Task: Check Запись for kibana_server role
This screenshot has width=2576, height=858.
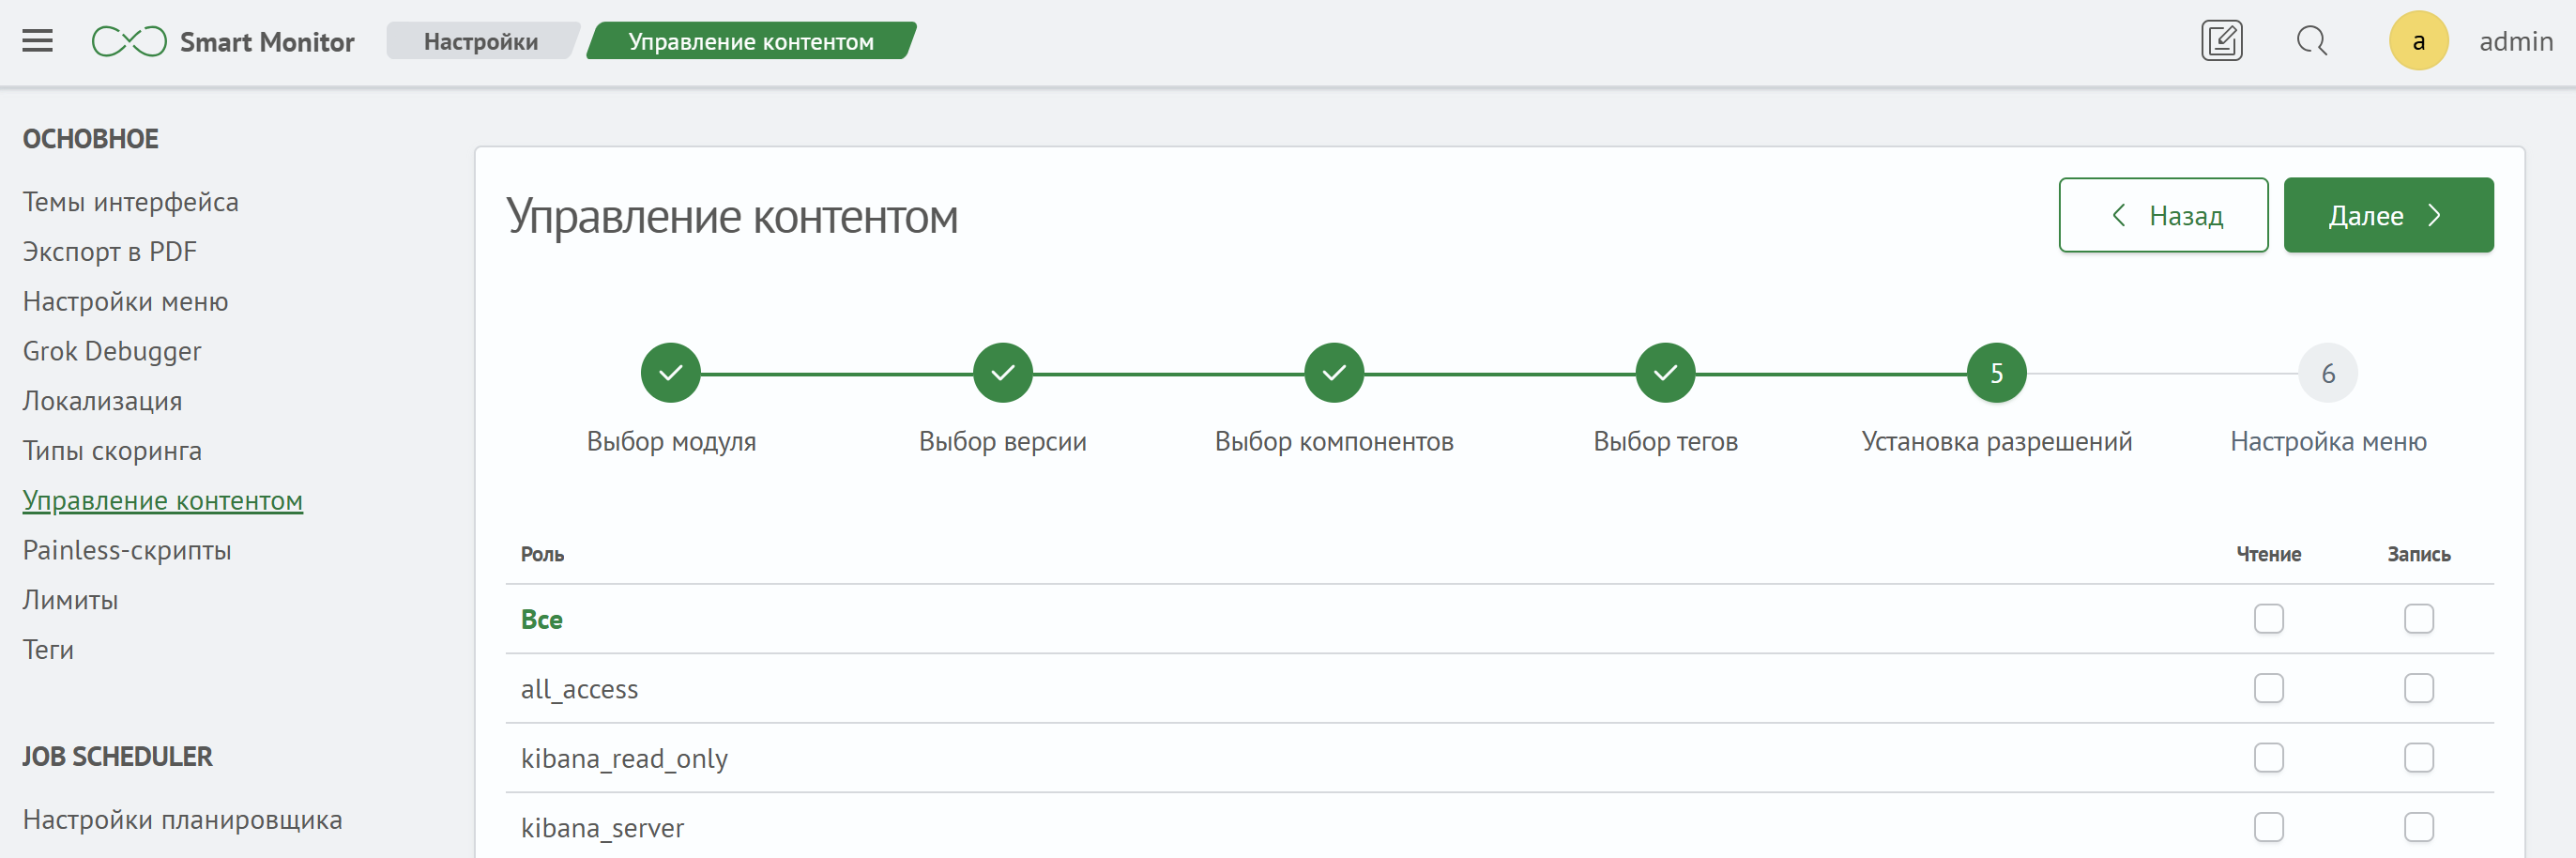Action: click(x=2418, y=827)
